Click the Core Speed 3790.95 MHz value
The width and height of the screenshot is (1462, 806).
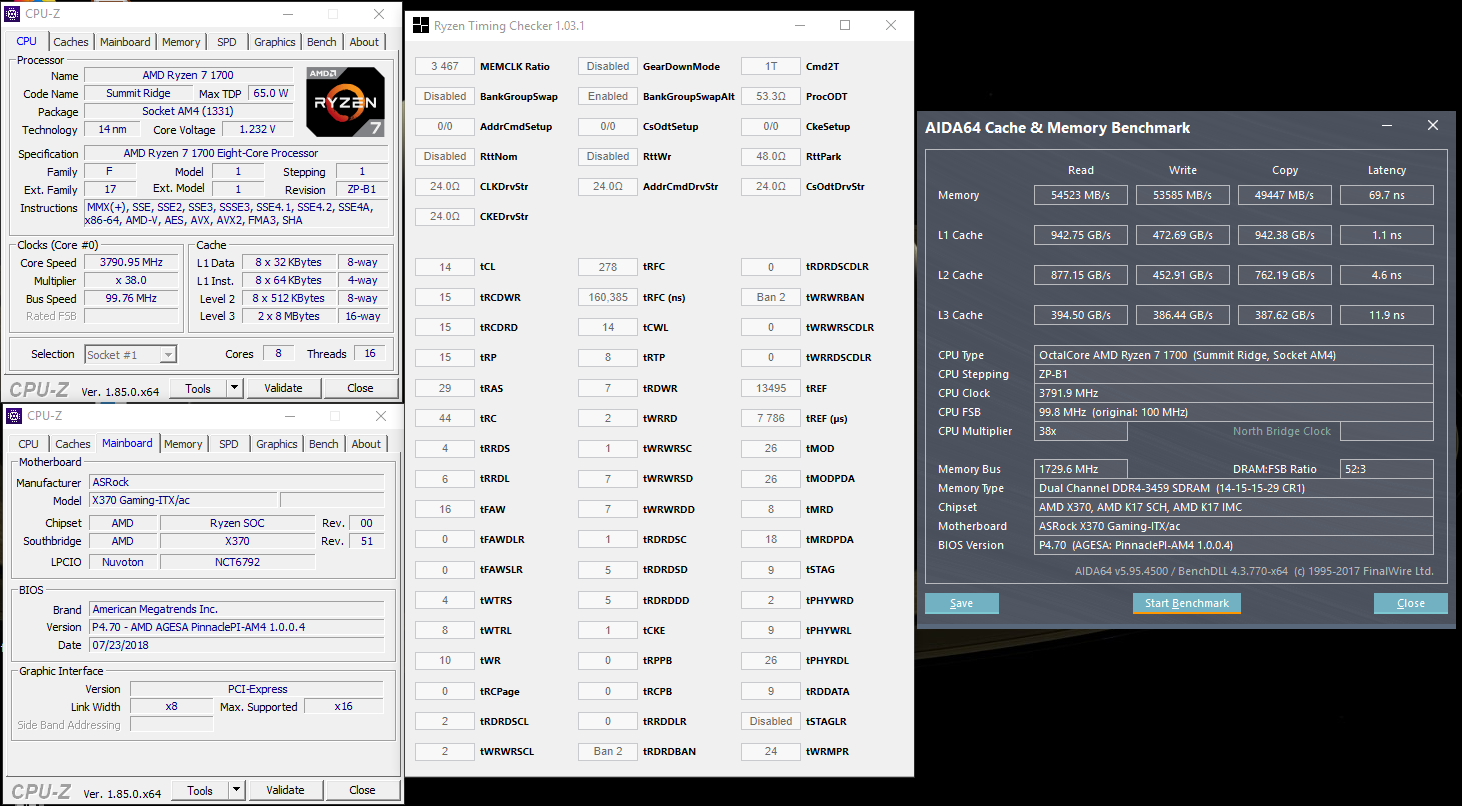[x=133, y=262]
